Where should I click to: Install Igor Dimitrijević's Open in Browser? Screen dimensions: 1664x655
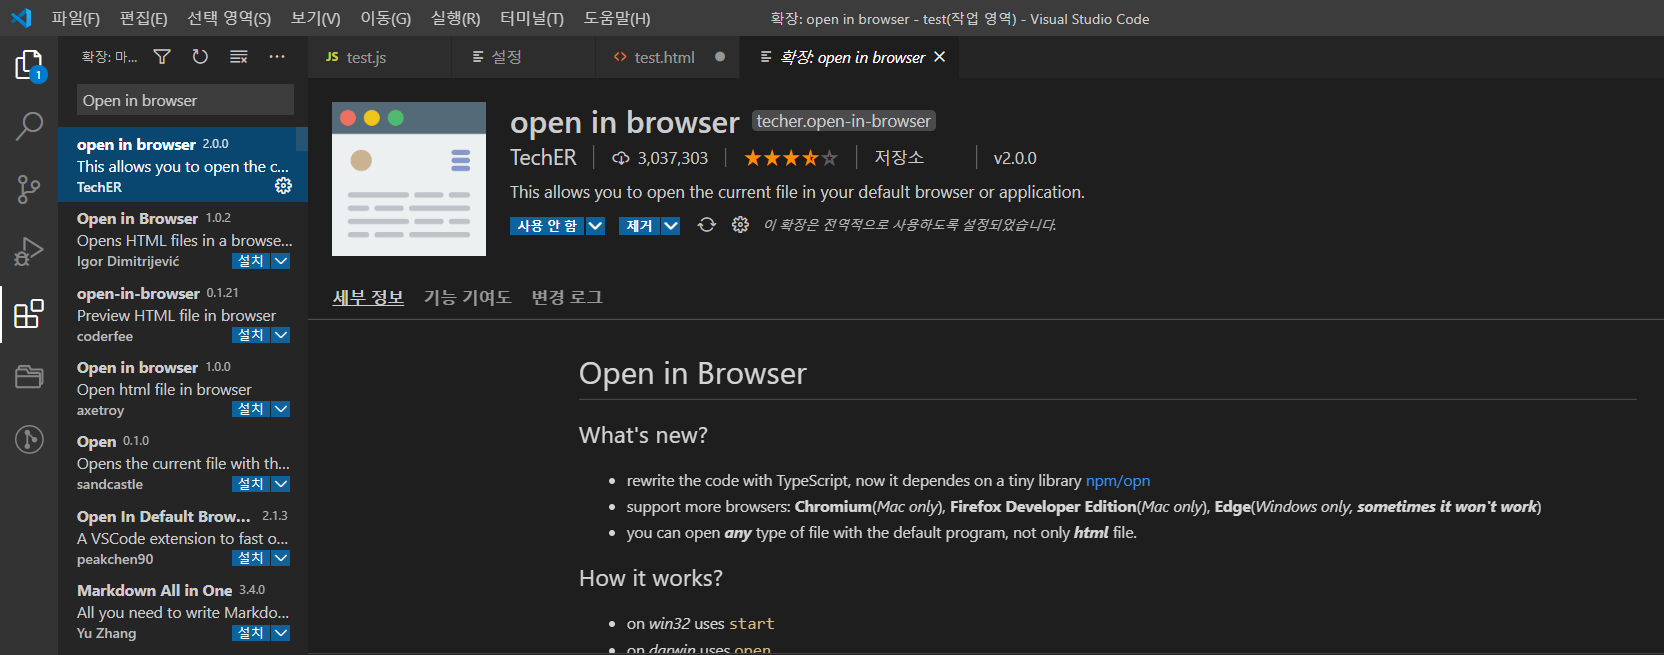pos(251,261)
